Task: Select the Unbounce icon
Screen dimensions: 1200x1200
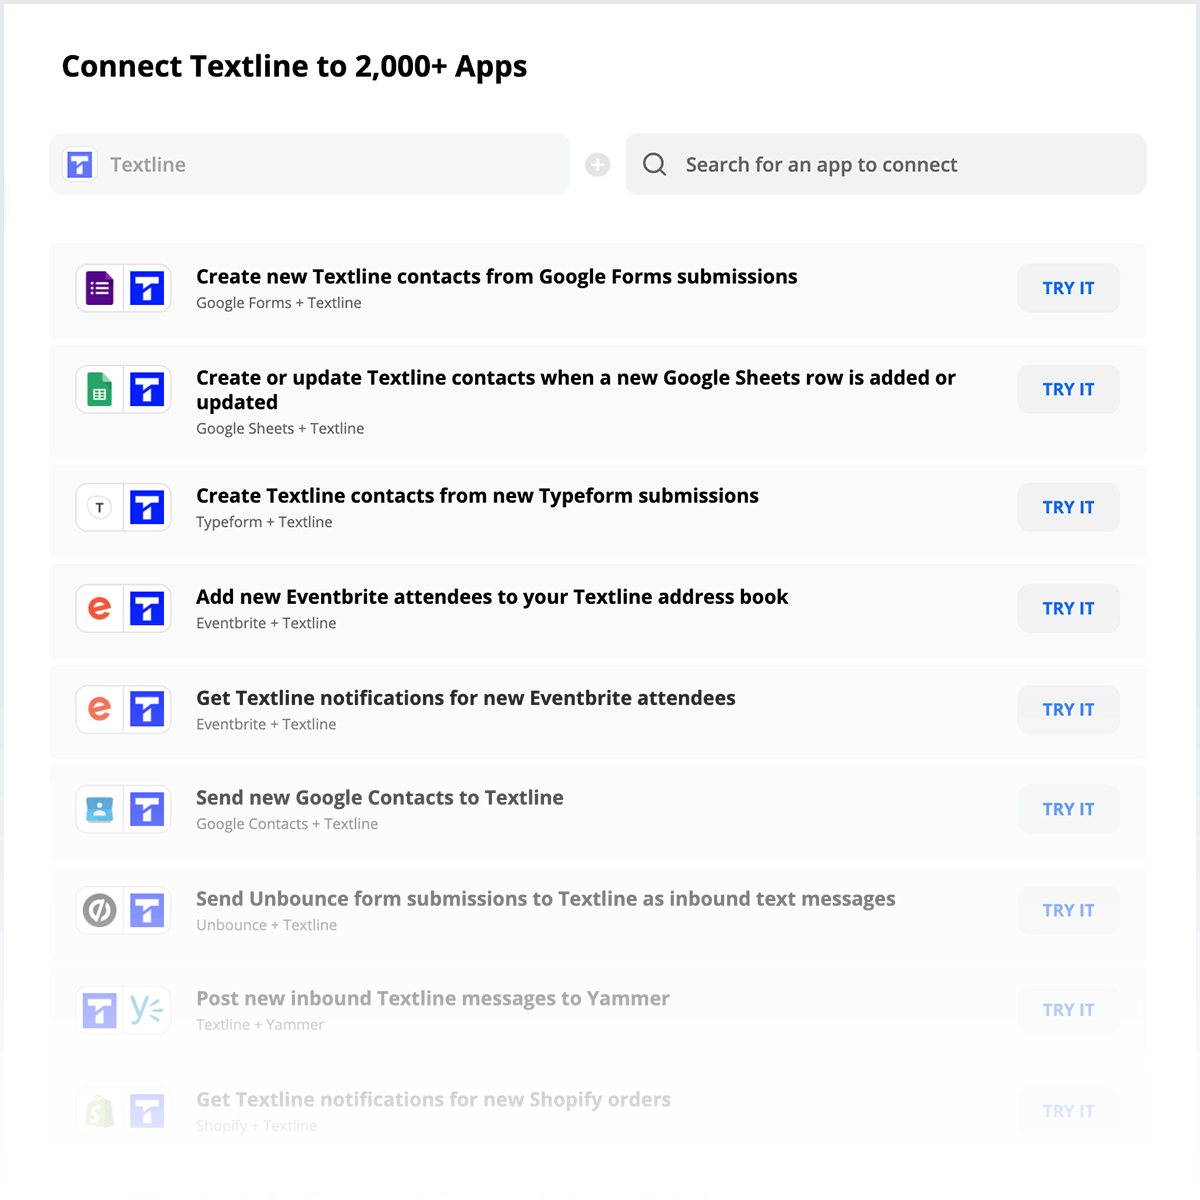Action: tap(98, 910)
